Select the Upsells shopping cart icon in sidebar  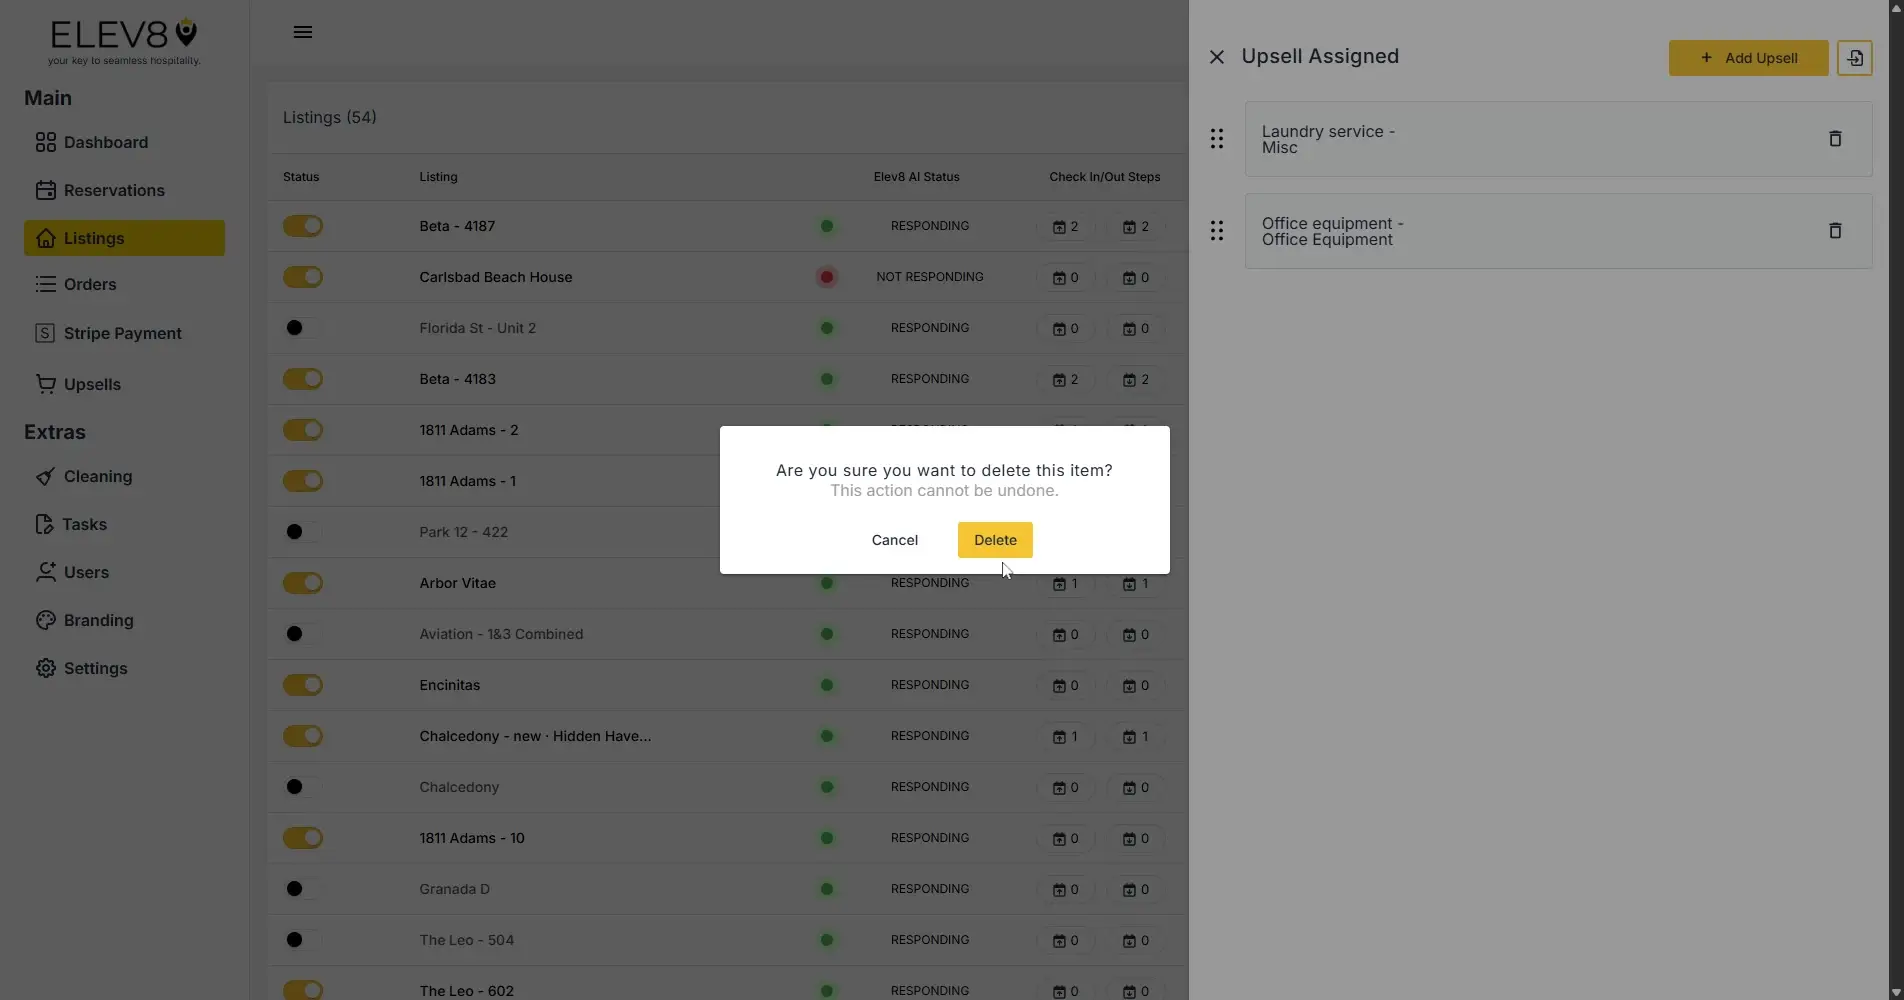[x=46, y=384]
